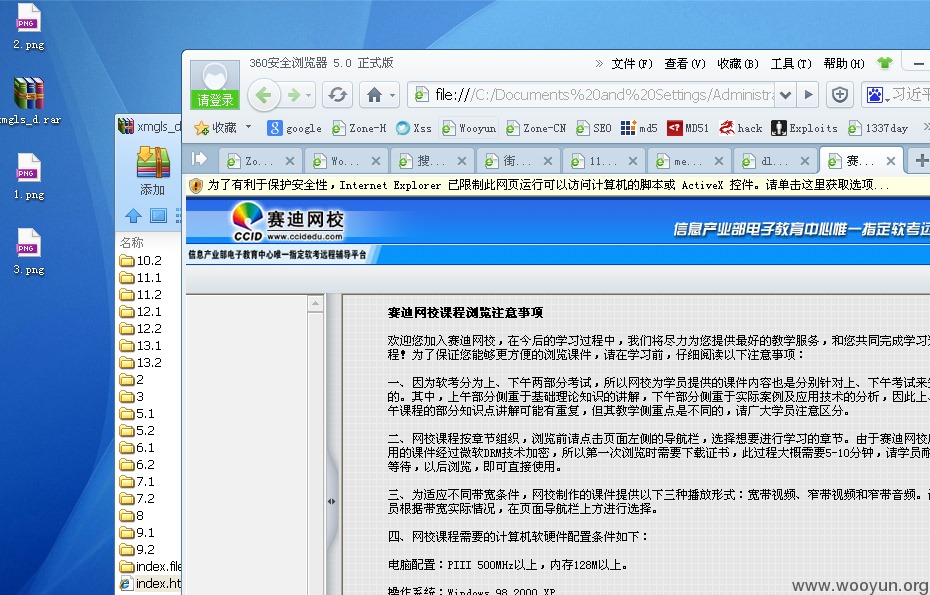Open the Wooyun bookmark
Image resolution: width=930 pixels, height=595 pixels.
pos(469,128)
